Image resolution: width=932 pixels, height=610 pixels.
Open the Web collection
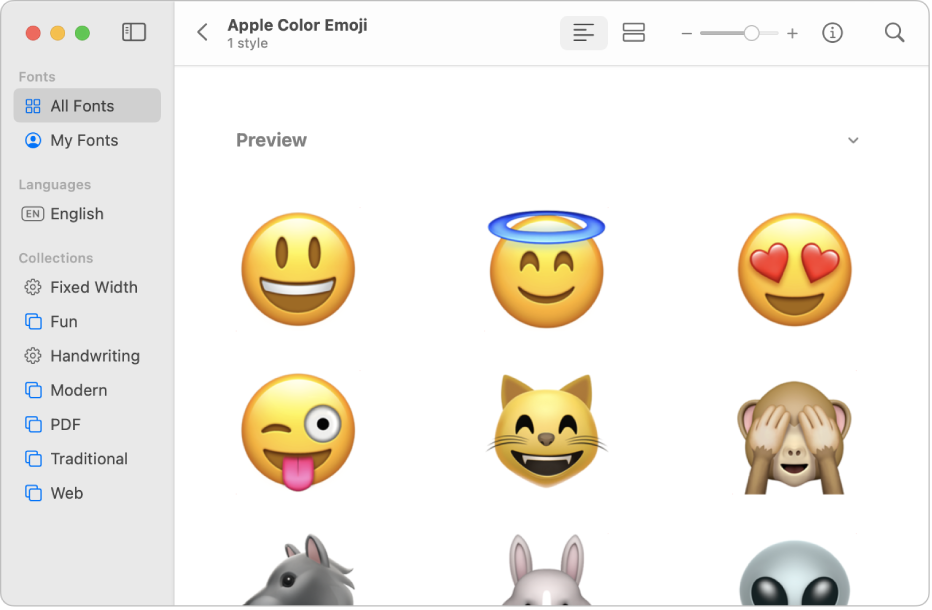pos(87,493)
